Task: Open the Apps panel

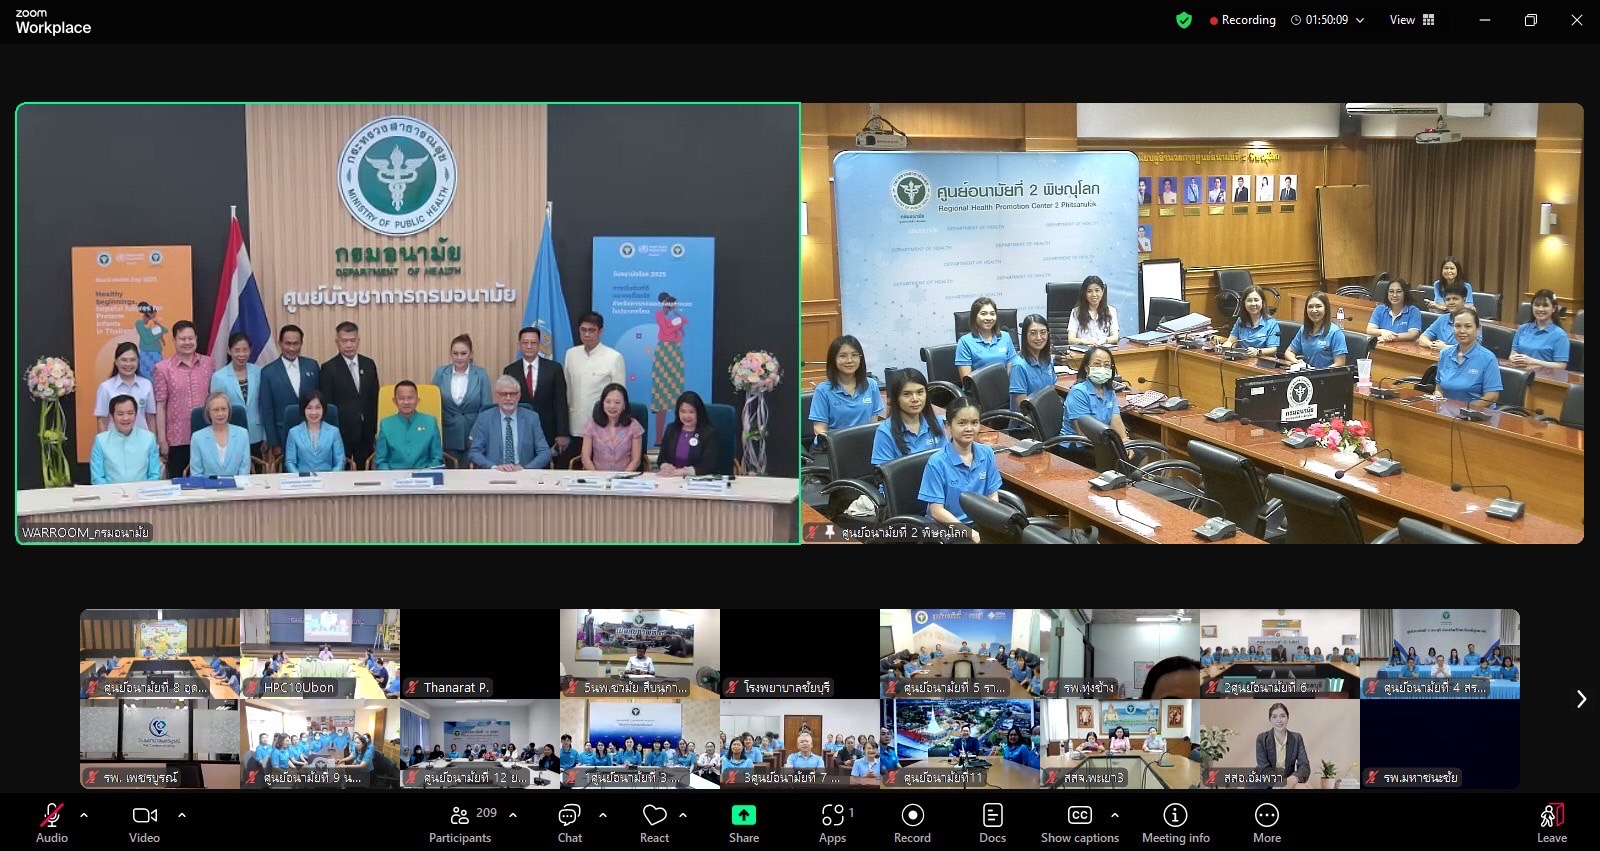Action: [x=833, y=823]
